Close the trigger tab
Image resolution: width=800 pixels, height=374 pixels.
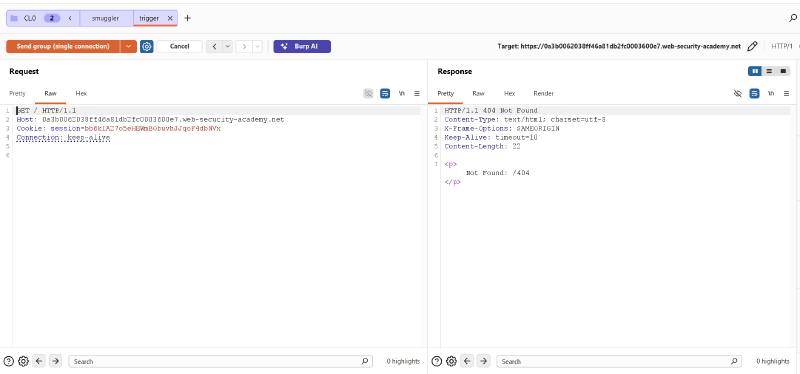click(x=170, y=18)
